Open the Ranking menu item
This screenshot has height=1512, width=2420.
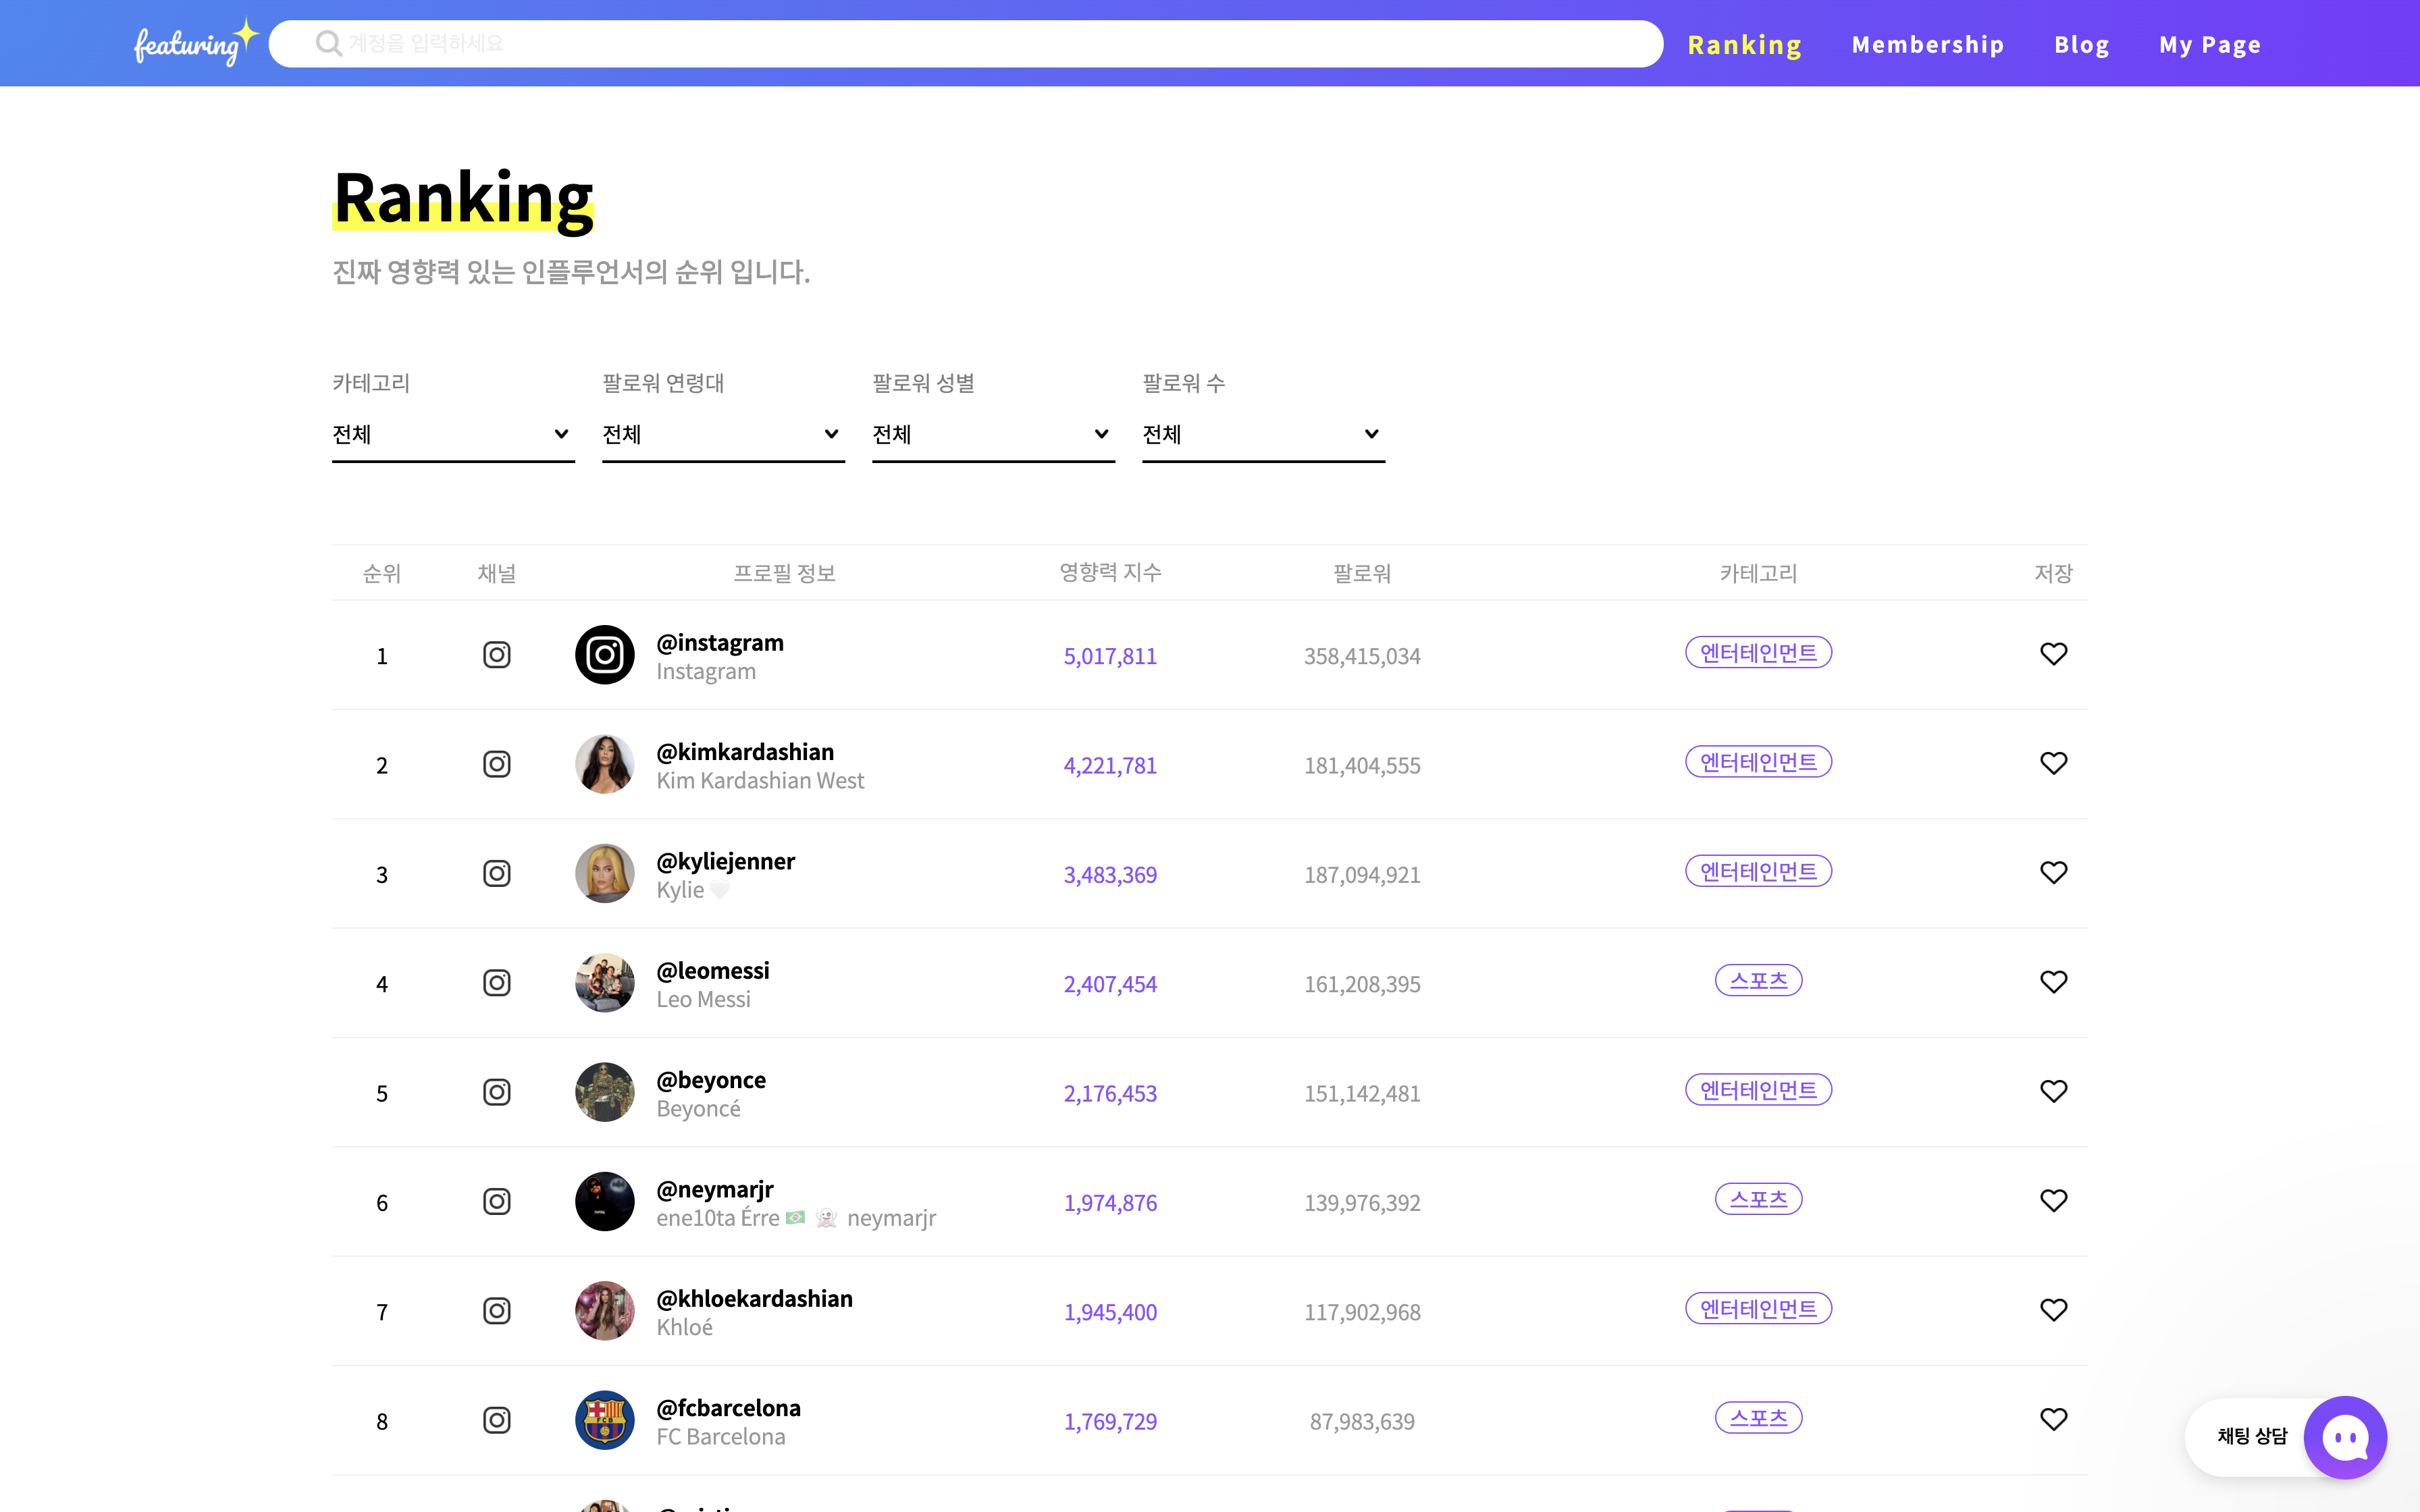(x=1744, y=45)
